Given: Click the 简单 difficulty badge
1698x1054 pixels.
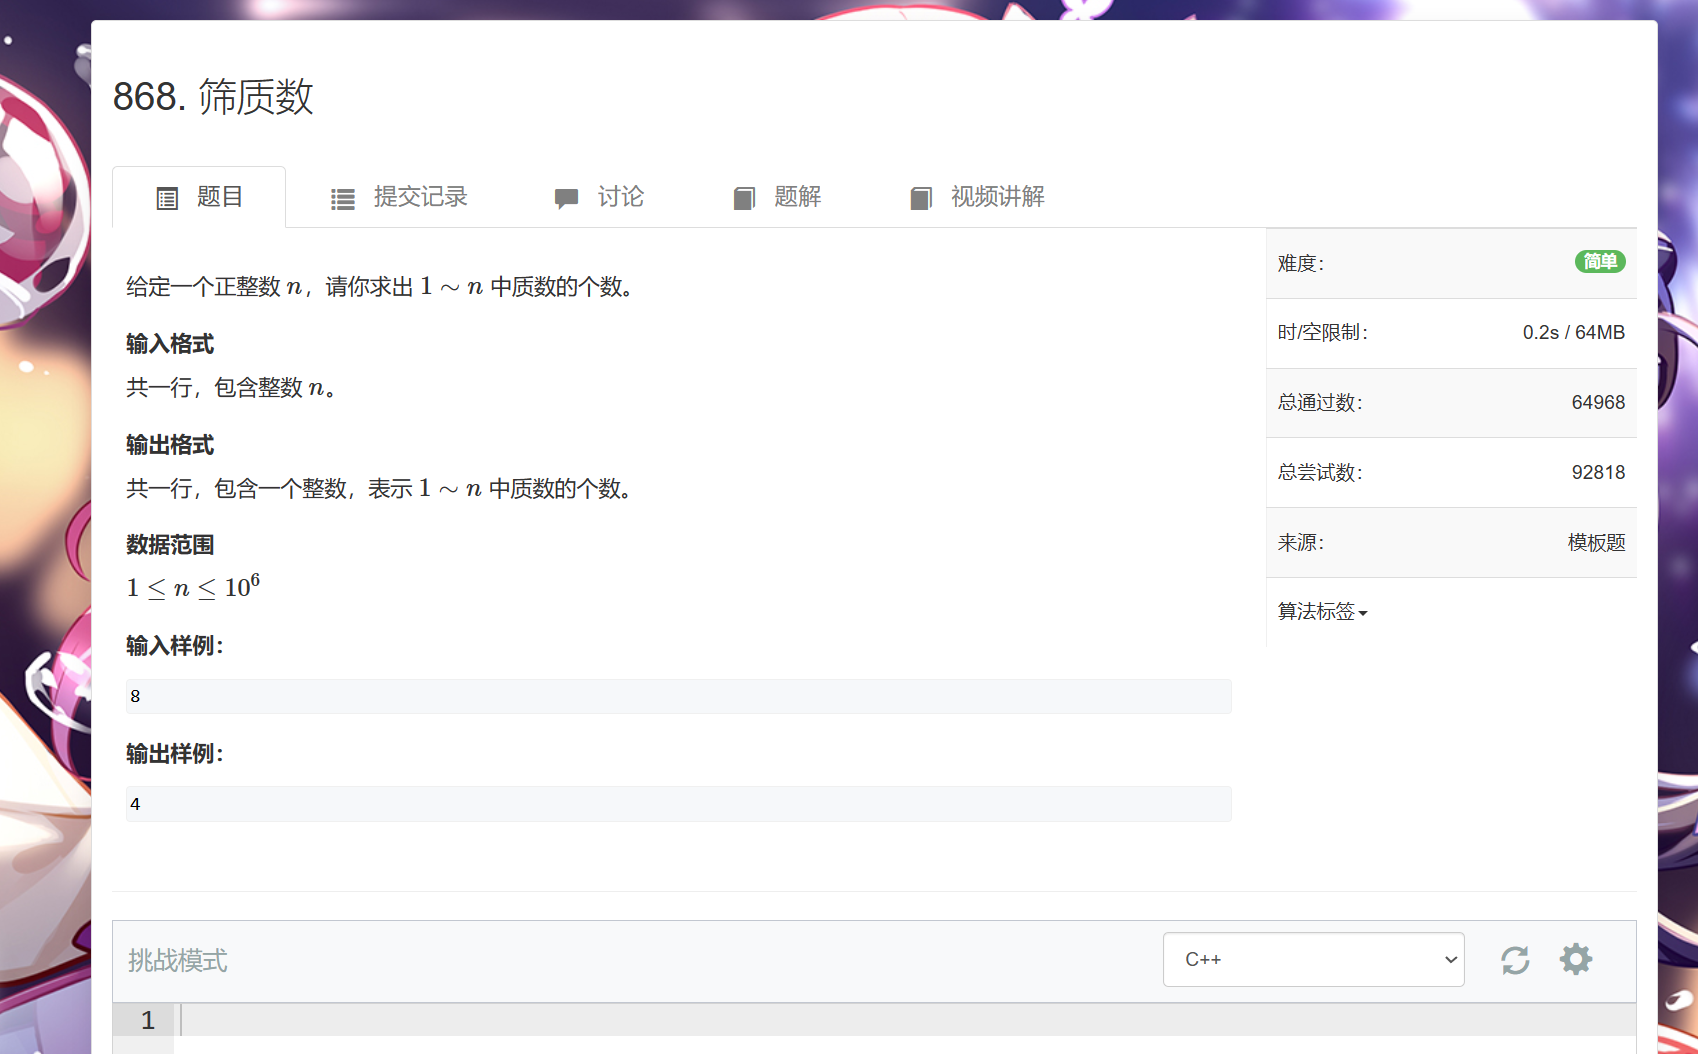Looking at the screenshot, I should tap(1600, 262).
